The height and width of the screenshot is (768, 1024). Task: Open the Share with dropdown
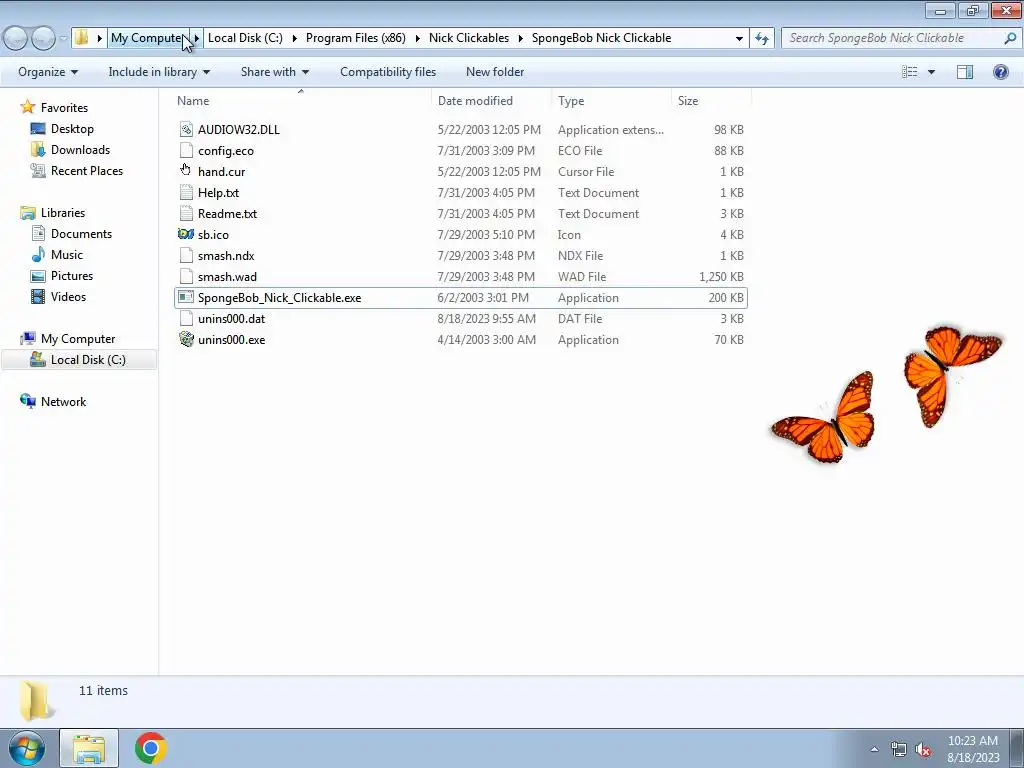point(274,72)
